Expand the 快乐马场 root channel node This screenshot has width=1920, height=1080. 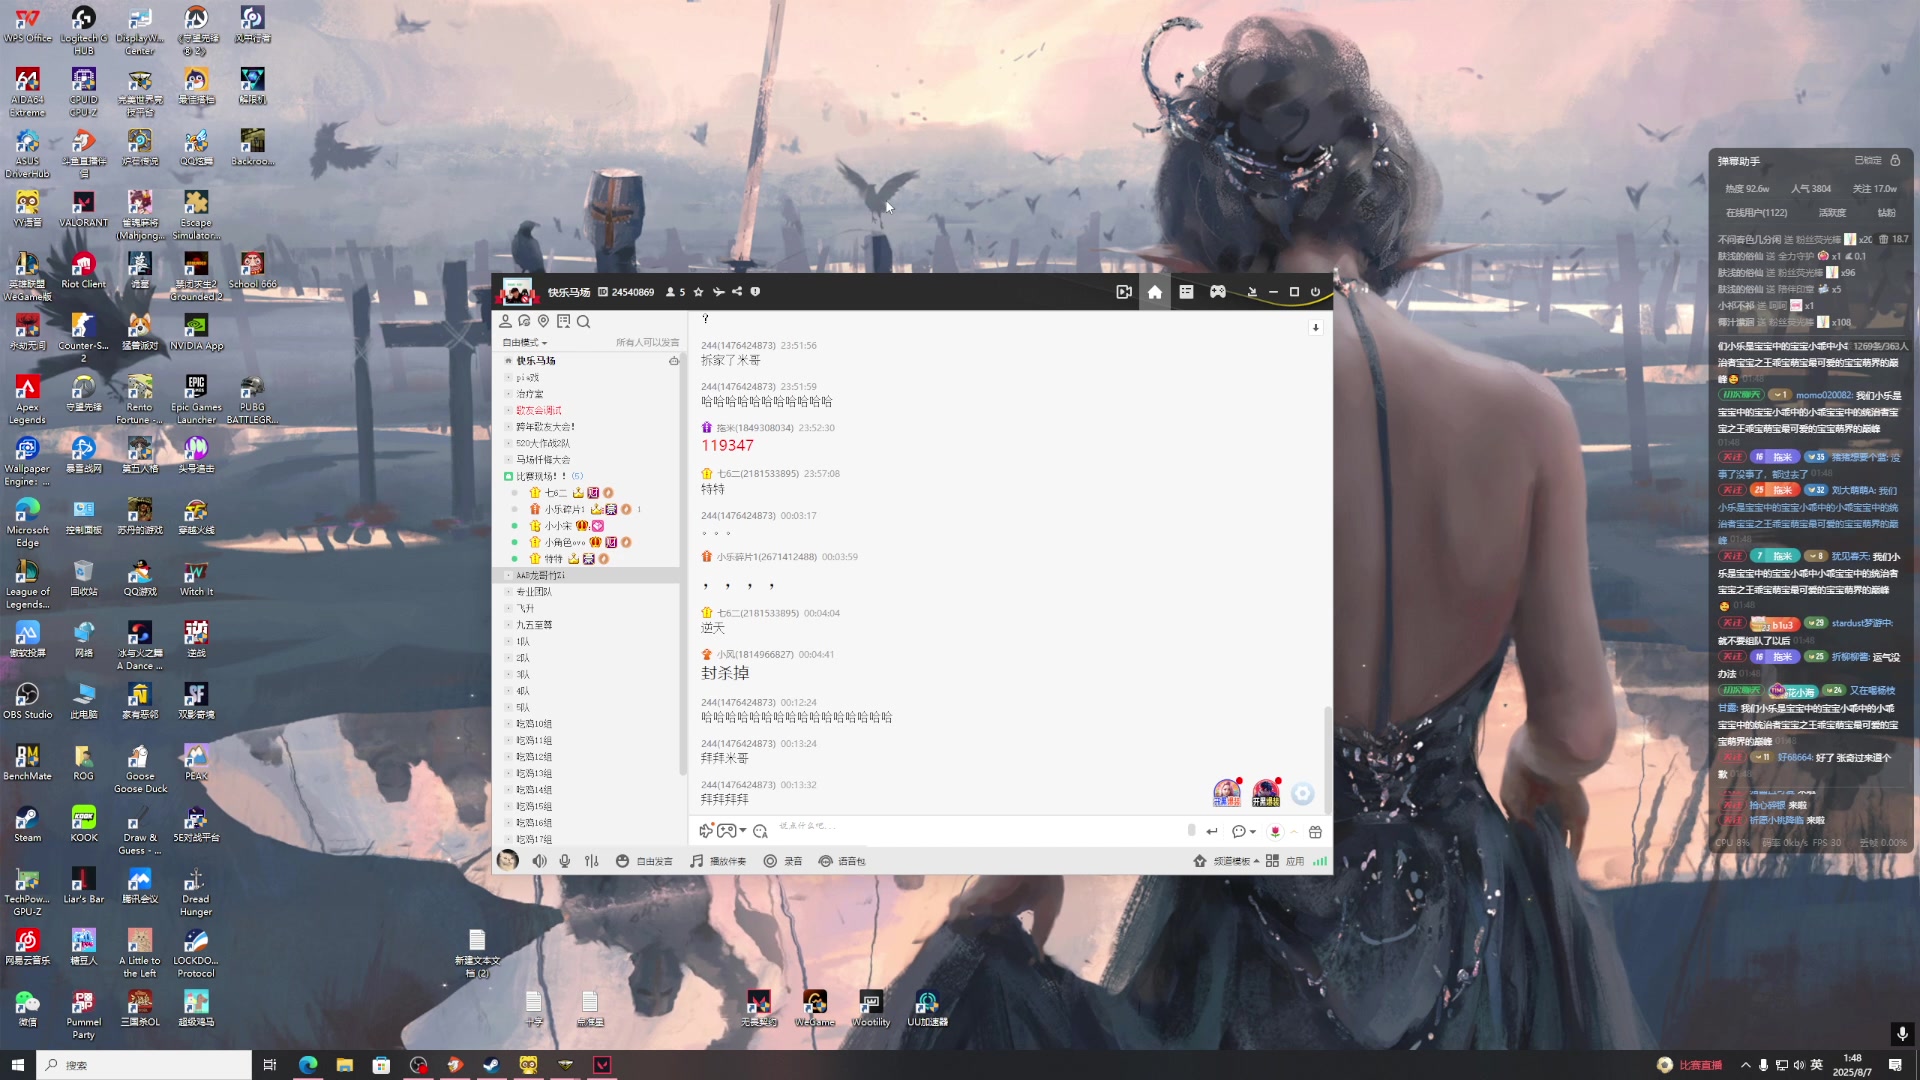point(508,361)
